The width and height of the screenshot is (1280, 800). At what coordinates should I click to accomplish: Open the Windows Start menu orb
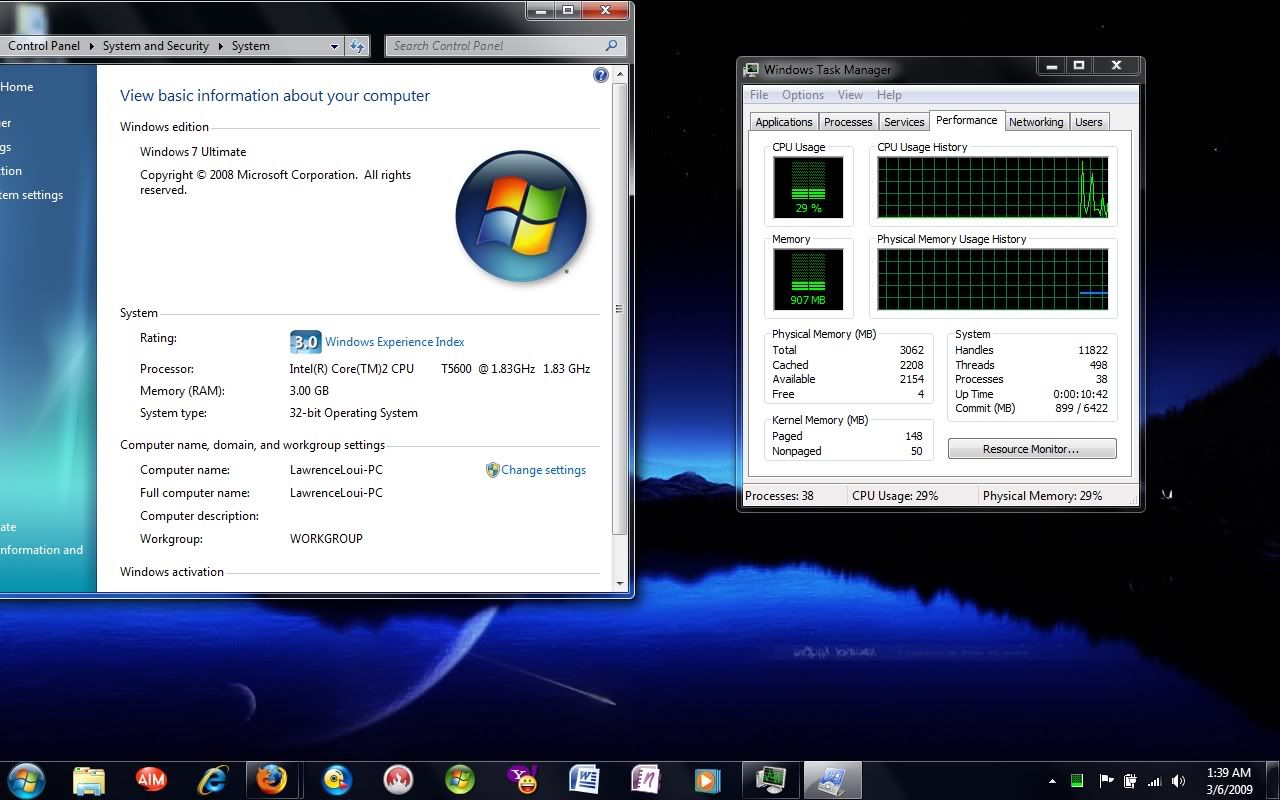pyautogui.click(x=25, y=779)
